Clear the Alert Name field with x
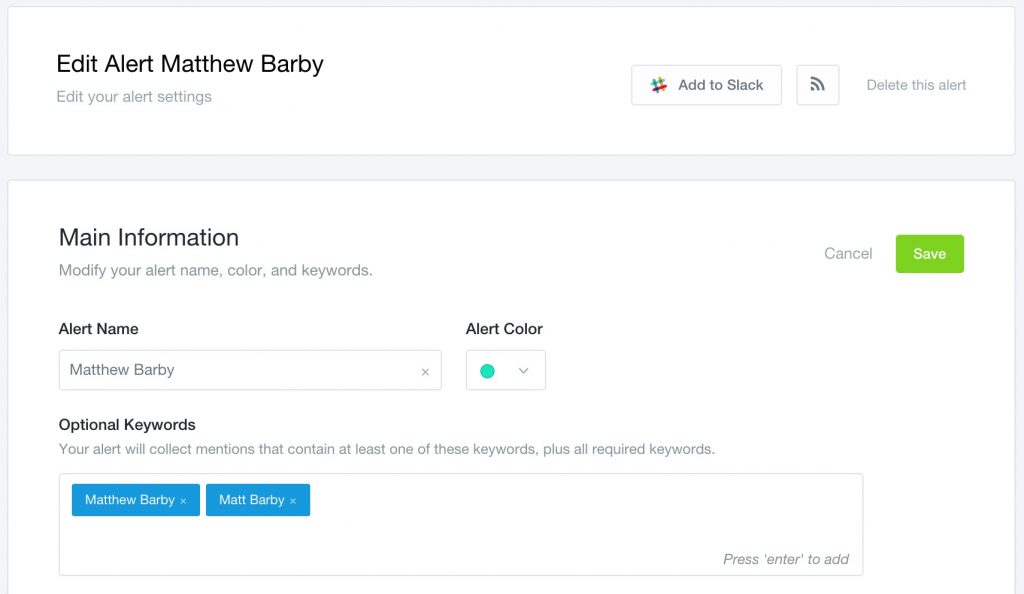Image resolution: width=1024 pixels, height=594 pixels. tap(425, 372)
